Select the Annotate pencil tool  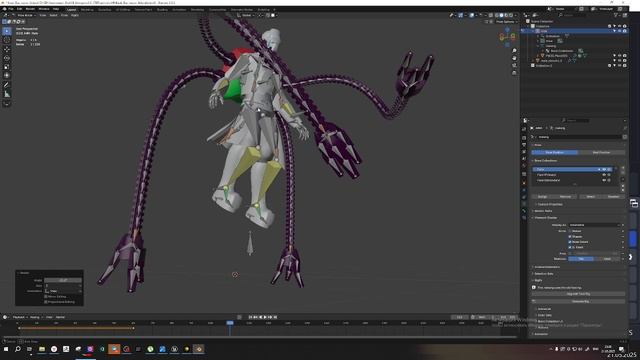pos(7,85)
